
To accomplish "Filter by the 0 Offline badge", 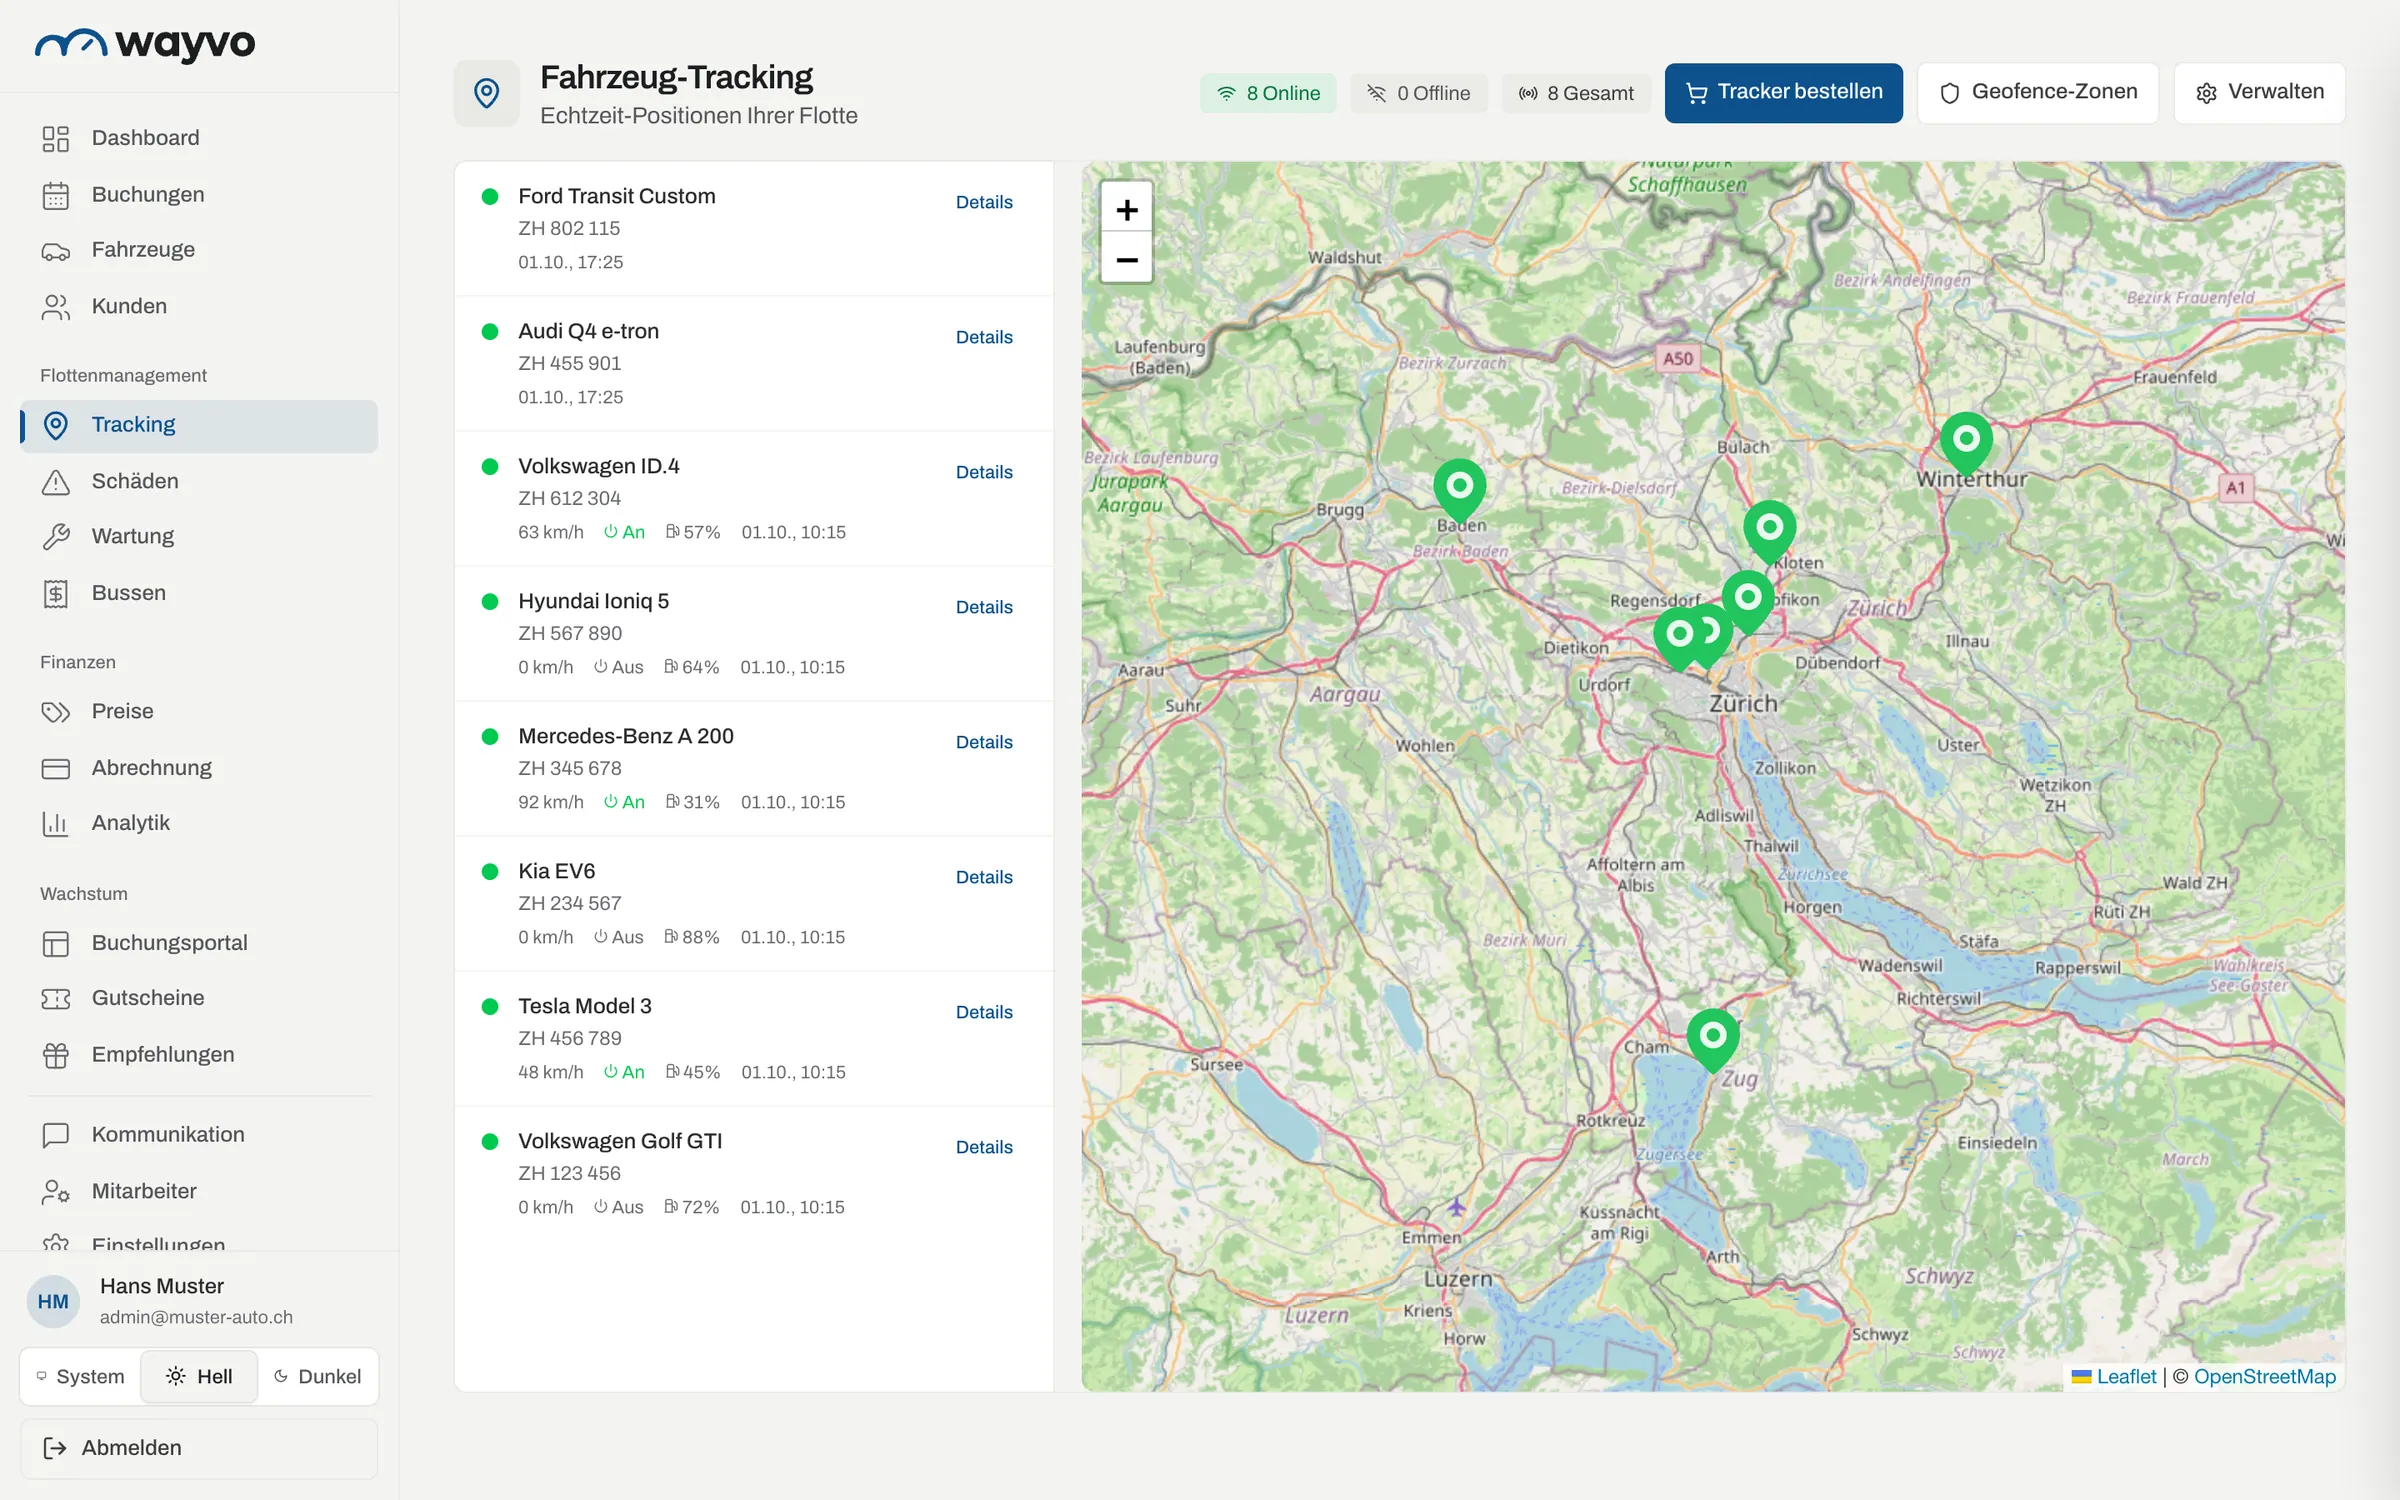I will click(1418, 93).
